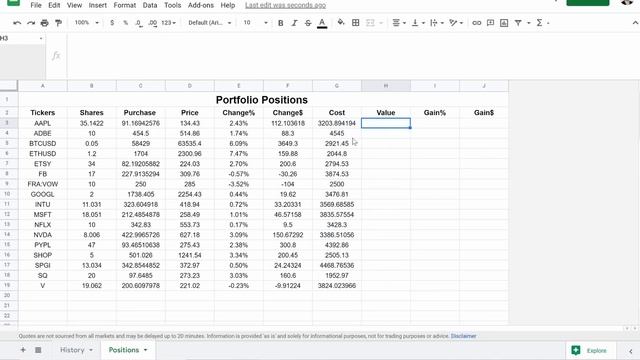This screenshot has height=360, width=640.
Task: Click the Borders icon
Action: [356, 23]
